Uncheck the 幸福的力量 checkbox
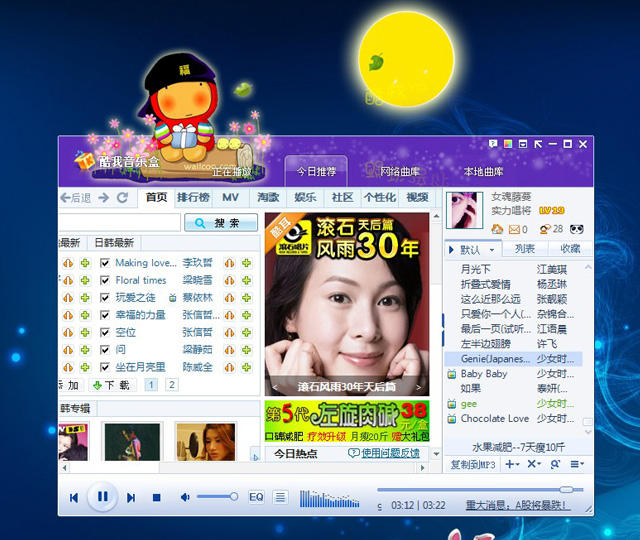The height and width of the screenshot is (540, 640). click(x=104, y=315)
